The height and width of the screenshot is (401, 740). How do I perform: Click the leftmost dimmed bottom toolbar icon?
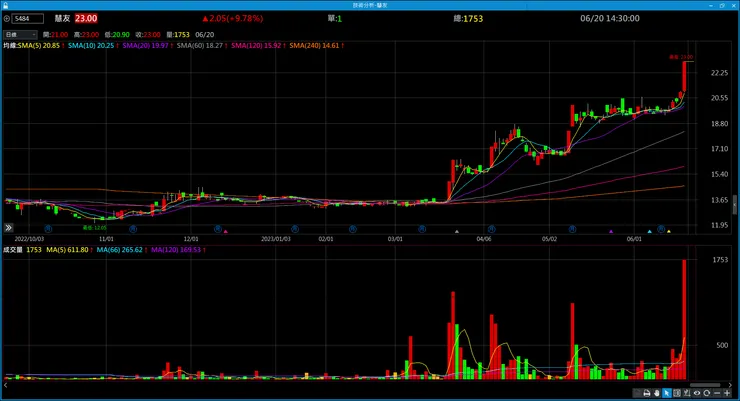pos(637,393)
